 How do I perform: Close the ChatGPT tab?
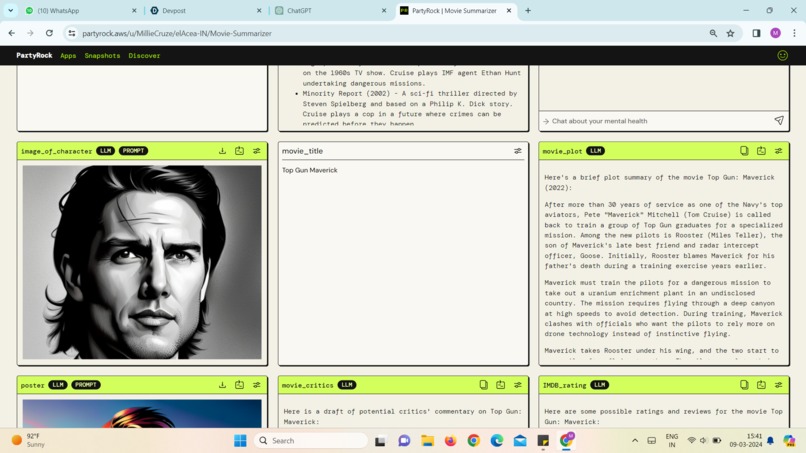(383, 10)
